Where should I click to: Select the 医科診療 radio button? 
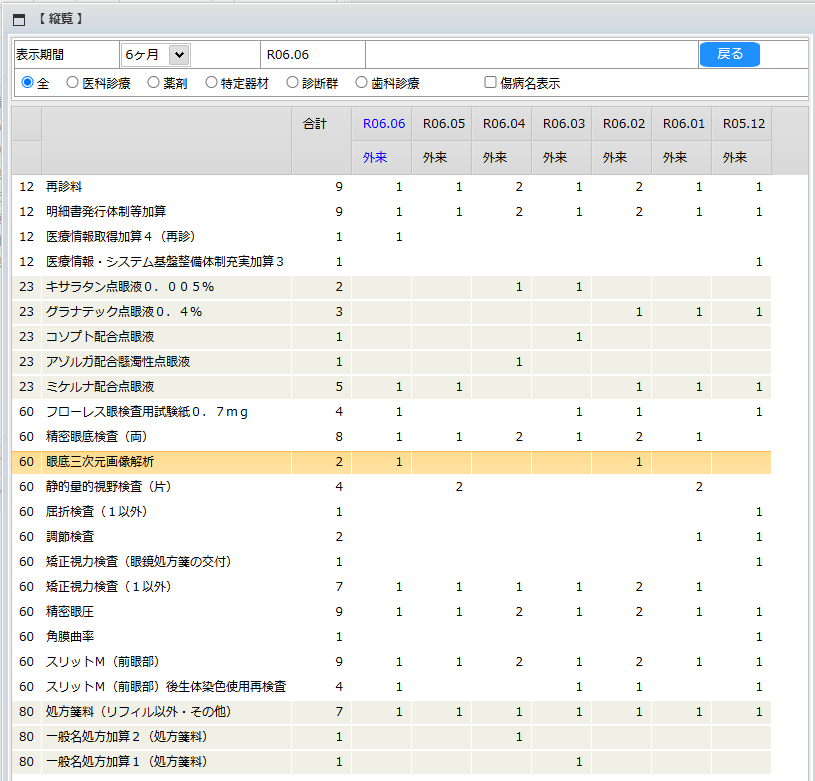pos(72,83)
